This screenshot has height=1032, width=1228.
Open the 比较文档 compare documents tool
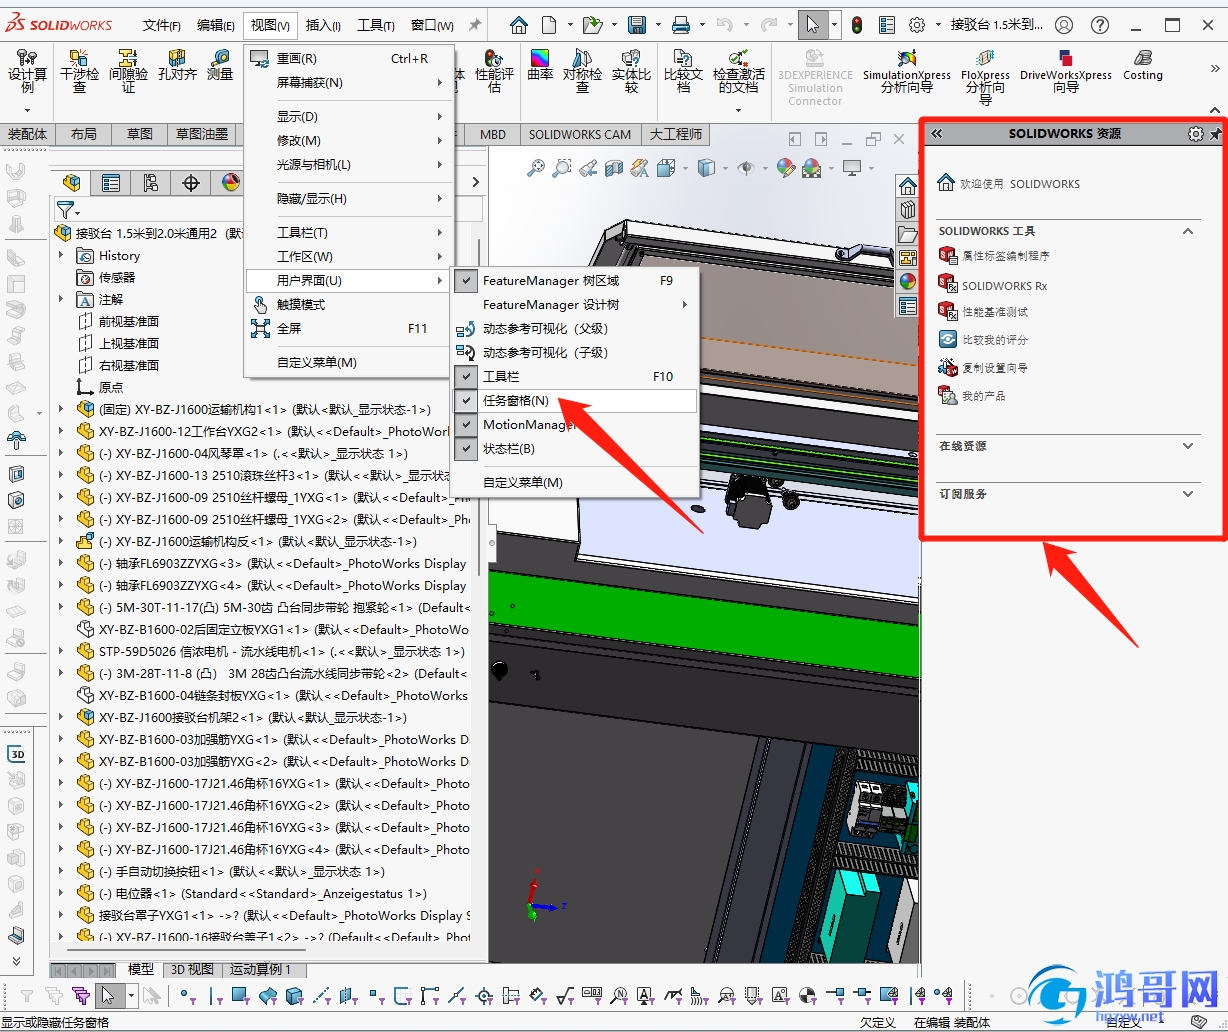coord(683,72)
